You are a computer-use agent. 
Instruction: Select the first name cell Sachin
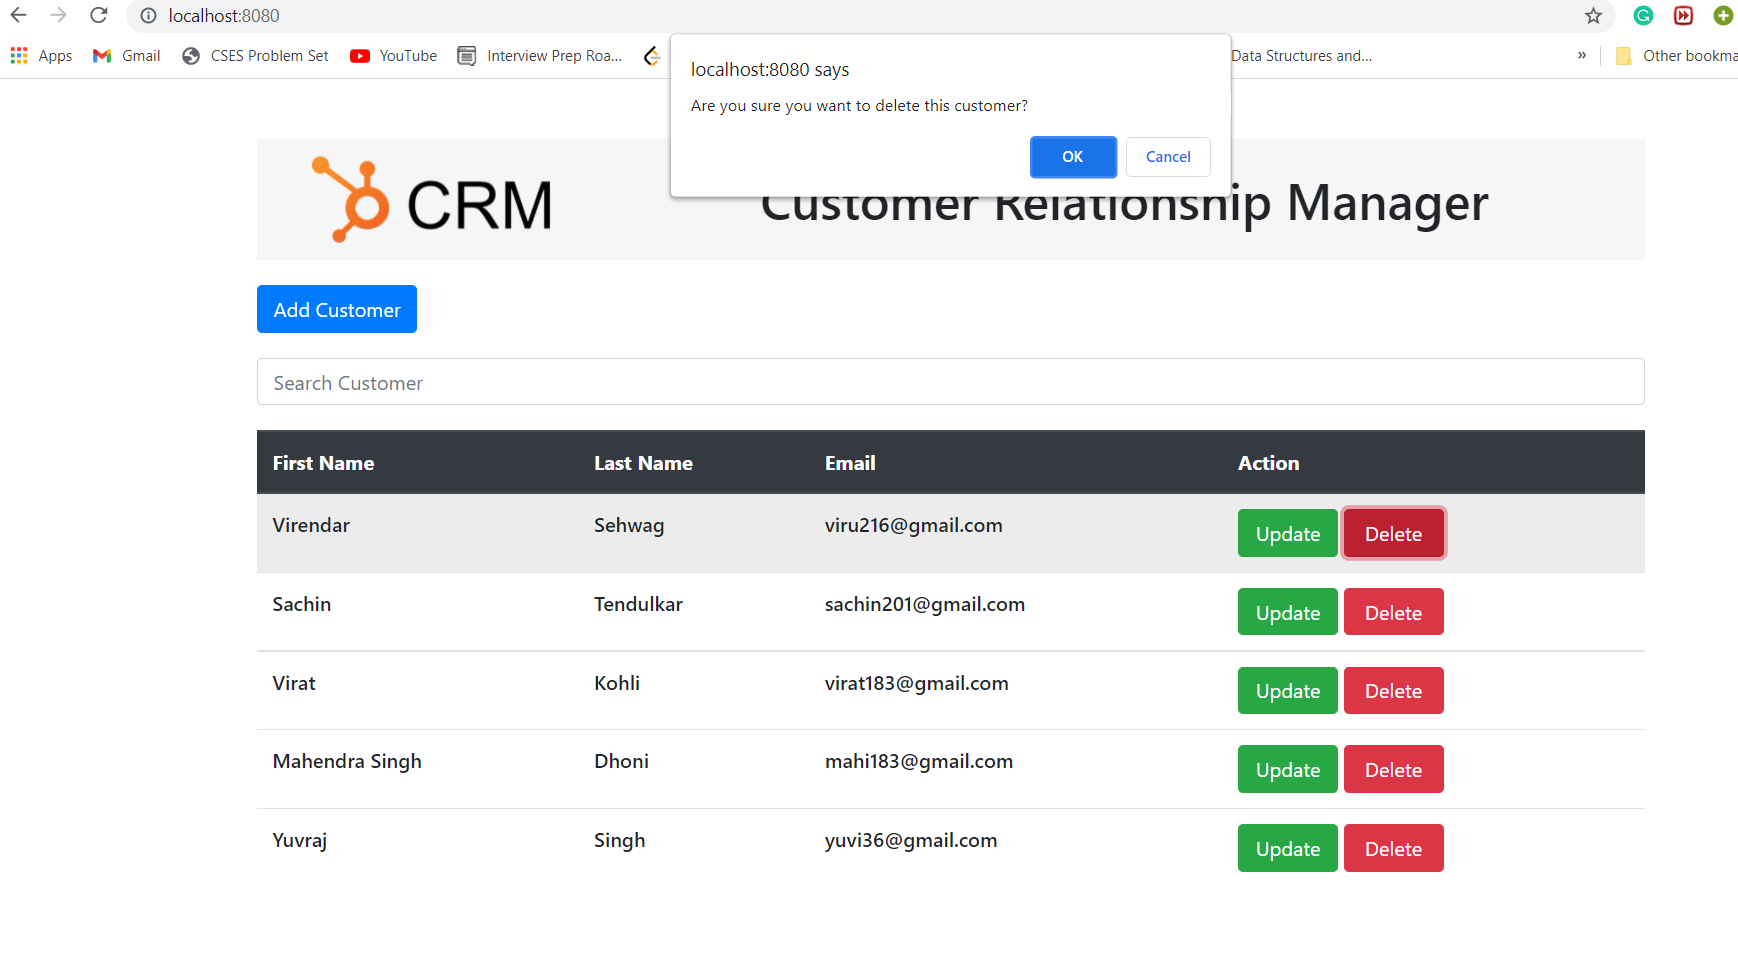[301, 604]
